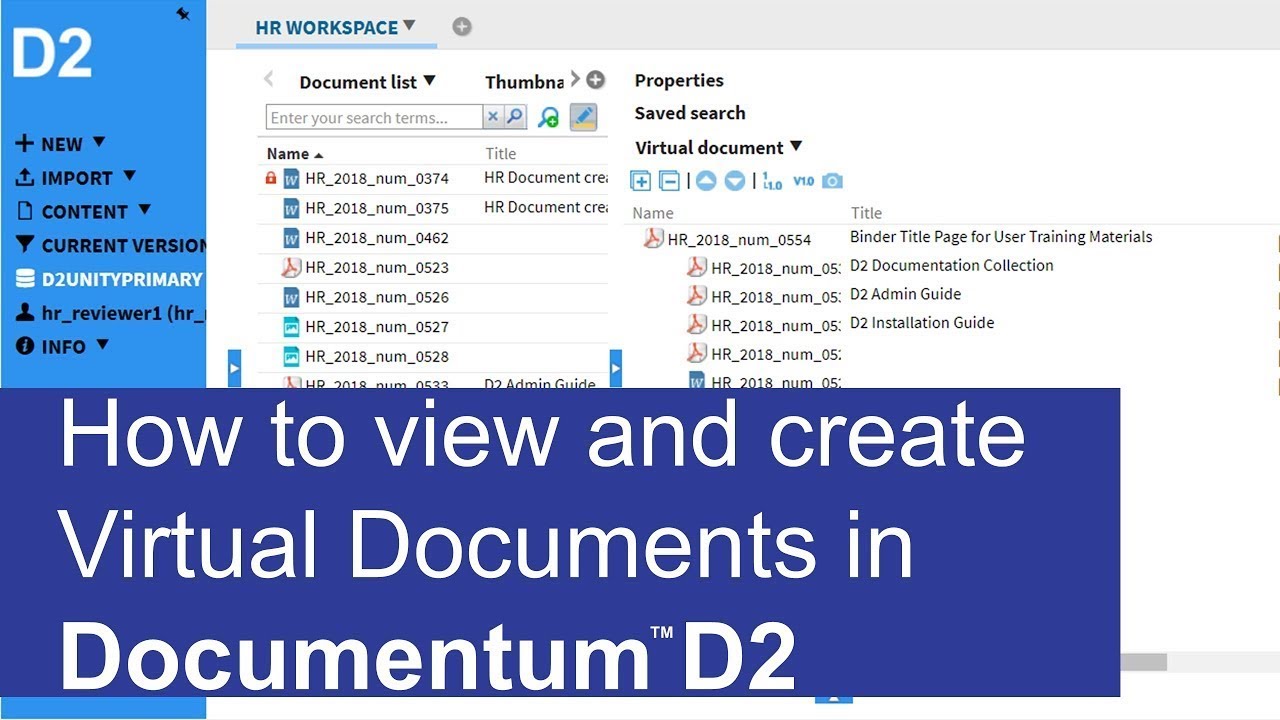This screenshot has width=1280, height=720.
Task: Move selected virtual document child down
Action: point(735,181)
